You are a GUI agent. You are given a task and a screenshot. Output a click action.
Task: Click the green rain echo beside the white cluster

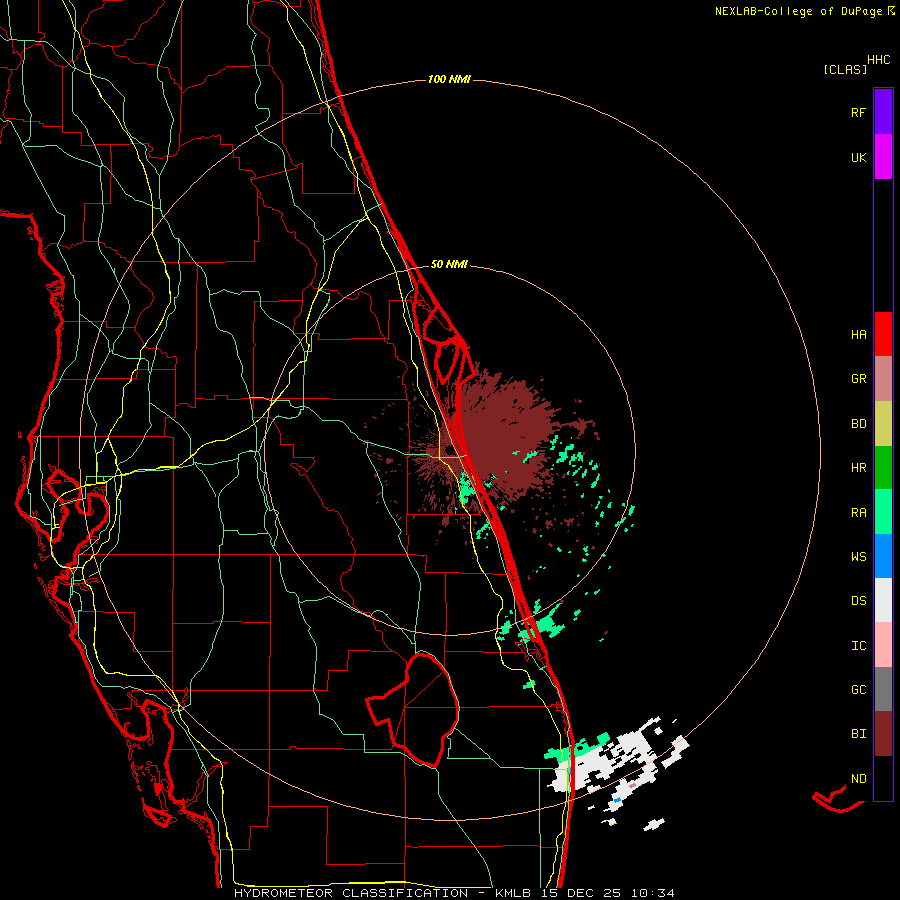576,749
